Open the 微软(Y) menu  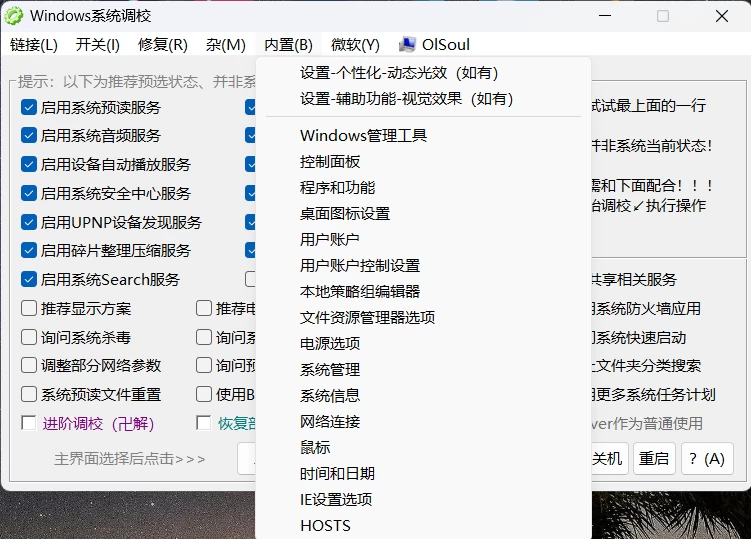click(x=355, y=45)
